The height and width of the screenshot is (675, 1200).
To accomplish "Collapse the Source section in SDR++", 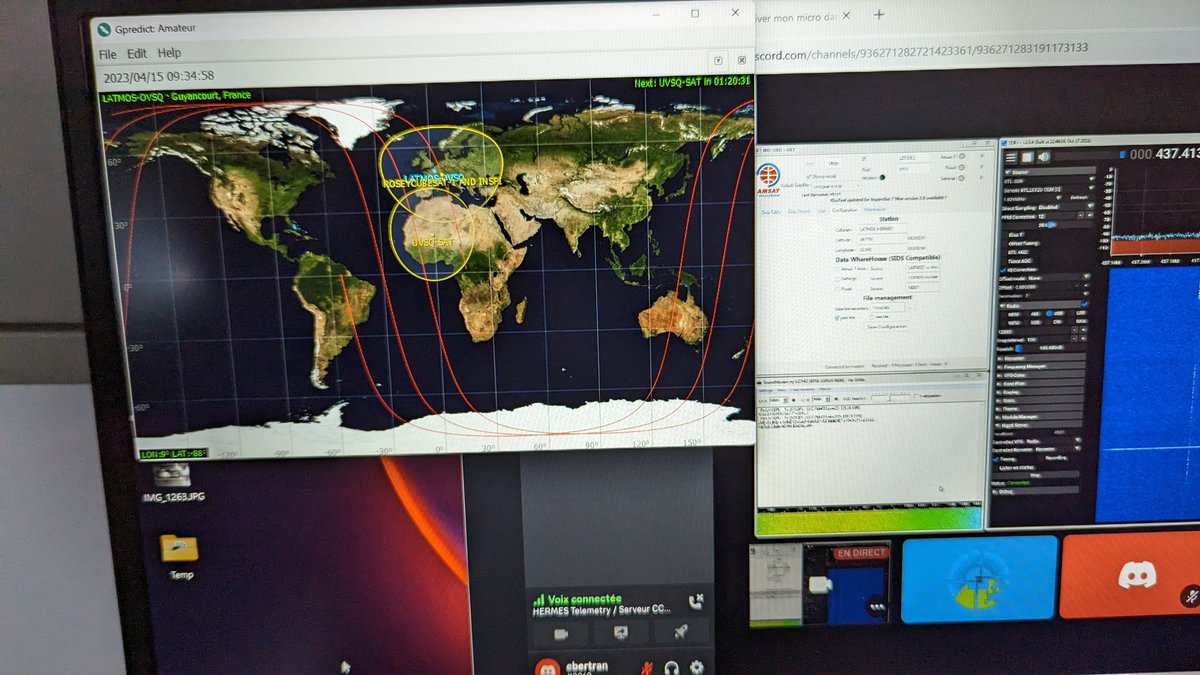I will pyautogui.click(x=1049, y=171).
